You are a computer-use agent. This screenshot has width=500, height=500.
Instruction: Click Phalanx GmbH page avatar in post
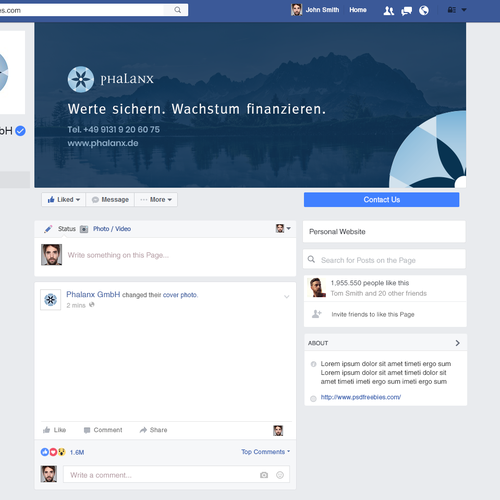pyautogui.click(x=51, y=300)
